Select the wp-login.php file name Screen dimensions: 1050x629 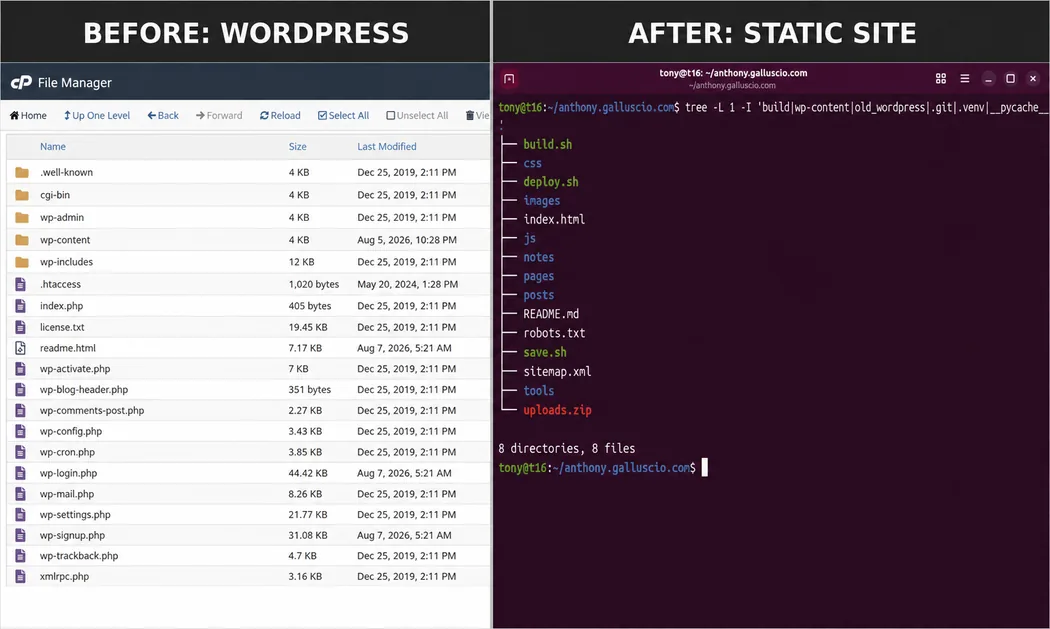coord(68,473)
